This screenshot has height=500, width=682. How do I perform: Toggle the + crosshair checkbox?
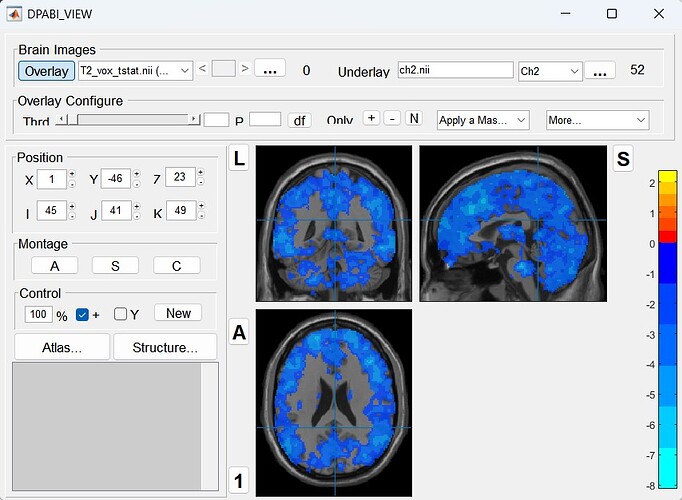pyautogui.click(x=82, y=314)
